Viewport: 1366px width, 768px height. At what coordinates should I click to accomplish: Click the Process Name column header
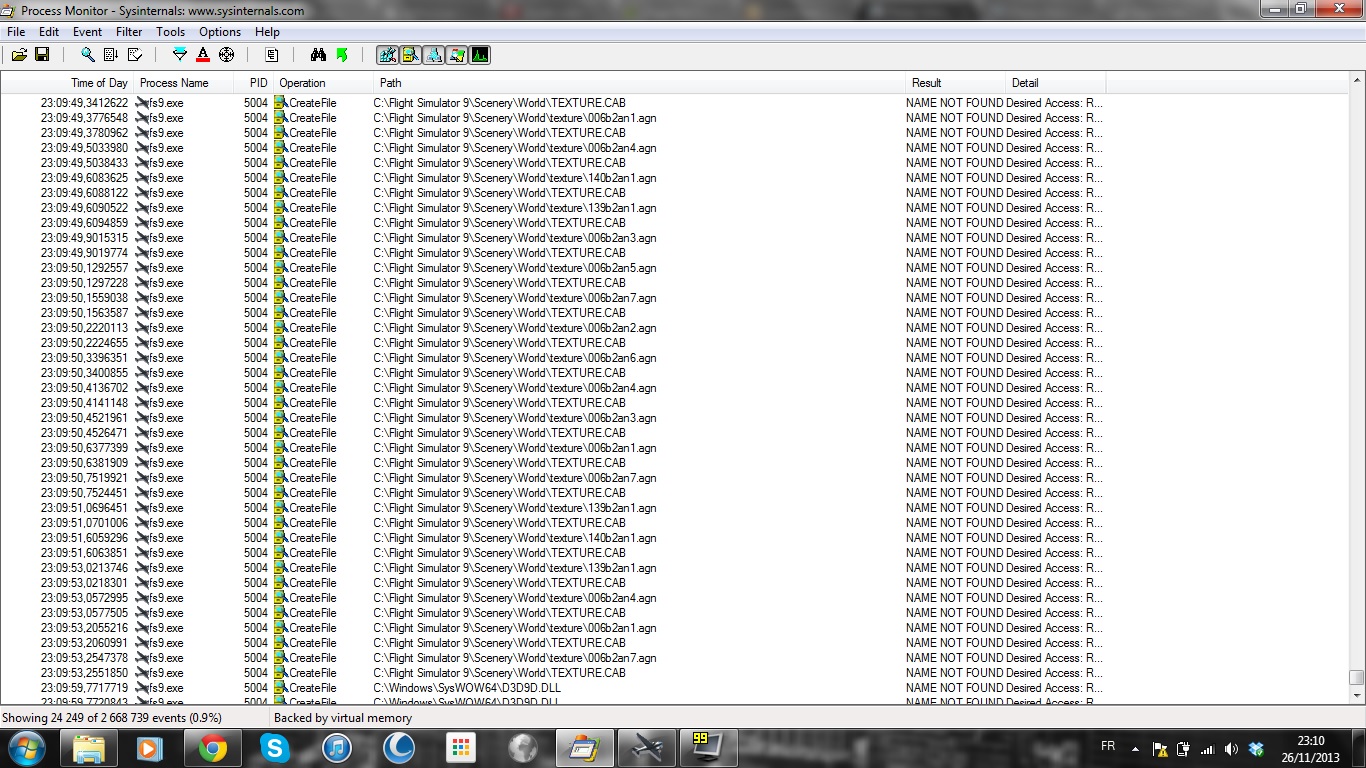tap(184, 83)
